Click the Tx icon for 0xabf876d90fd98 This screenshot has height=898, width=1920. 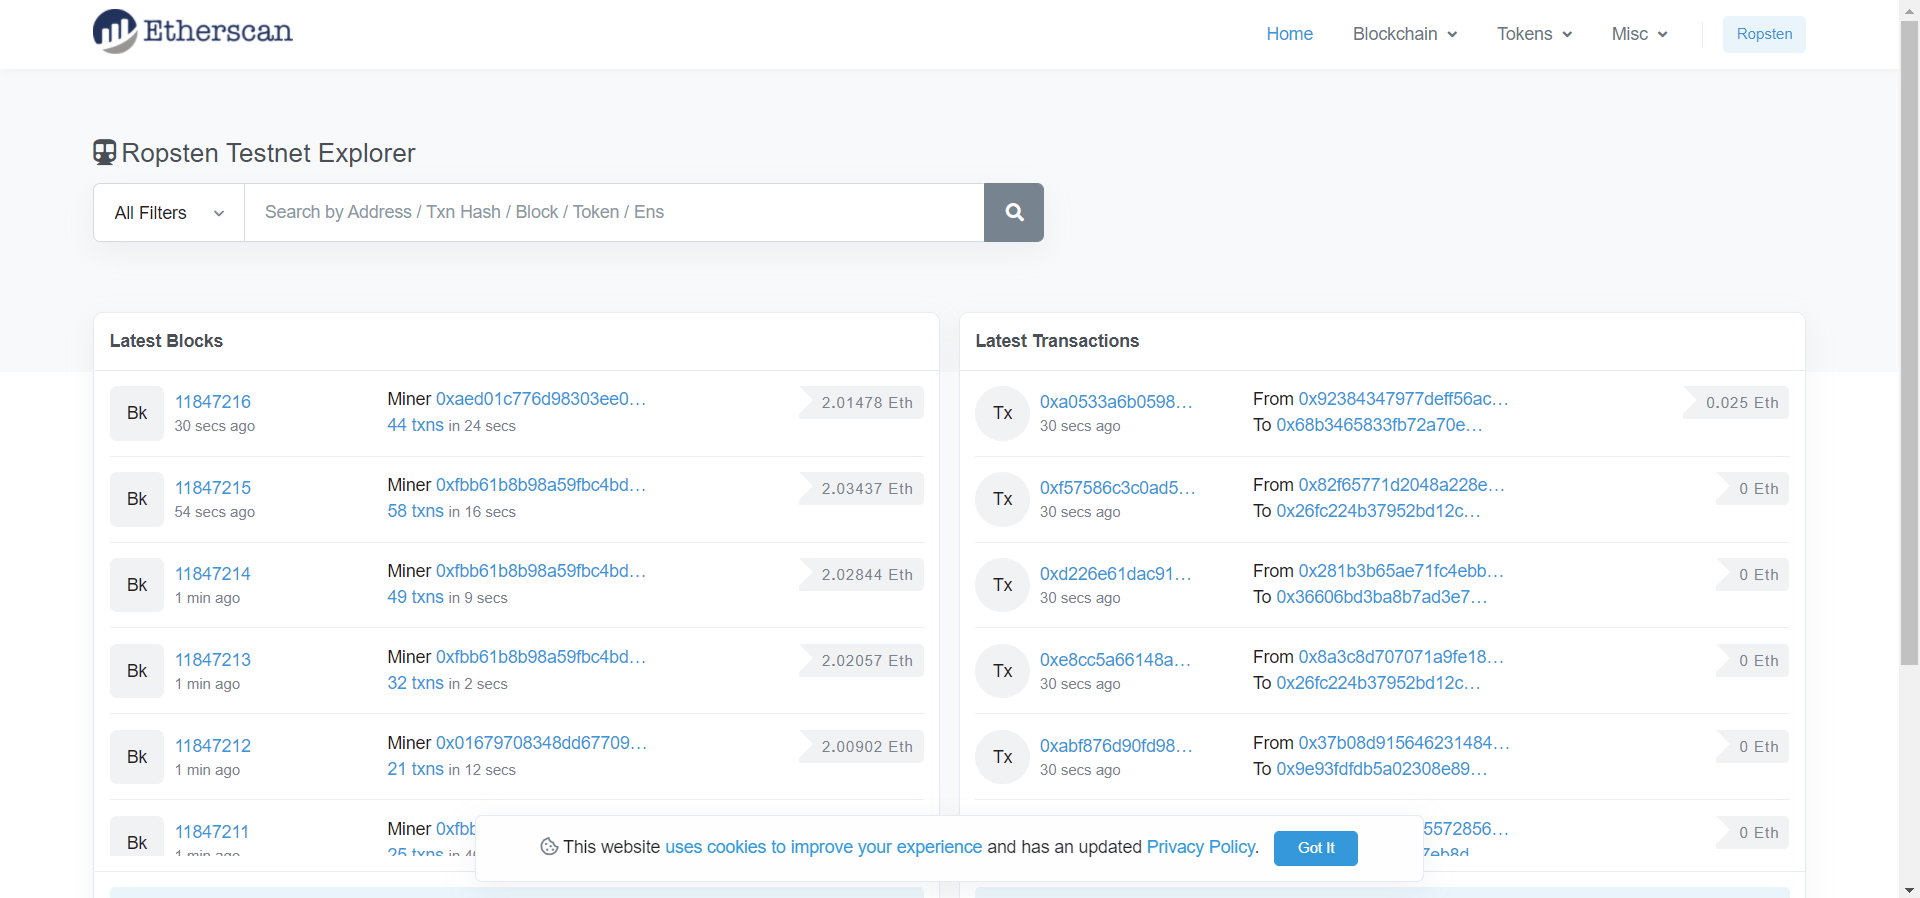(1003, 757)
